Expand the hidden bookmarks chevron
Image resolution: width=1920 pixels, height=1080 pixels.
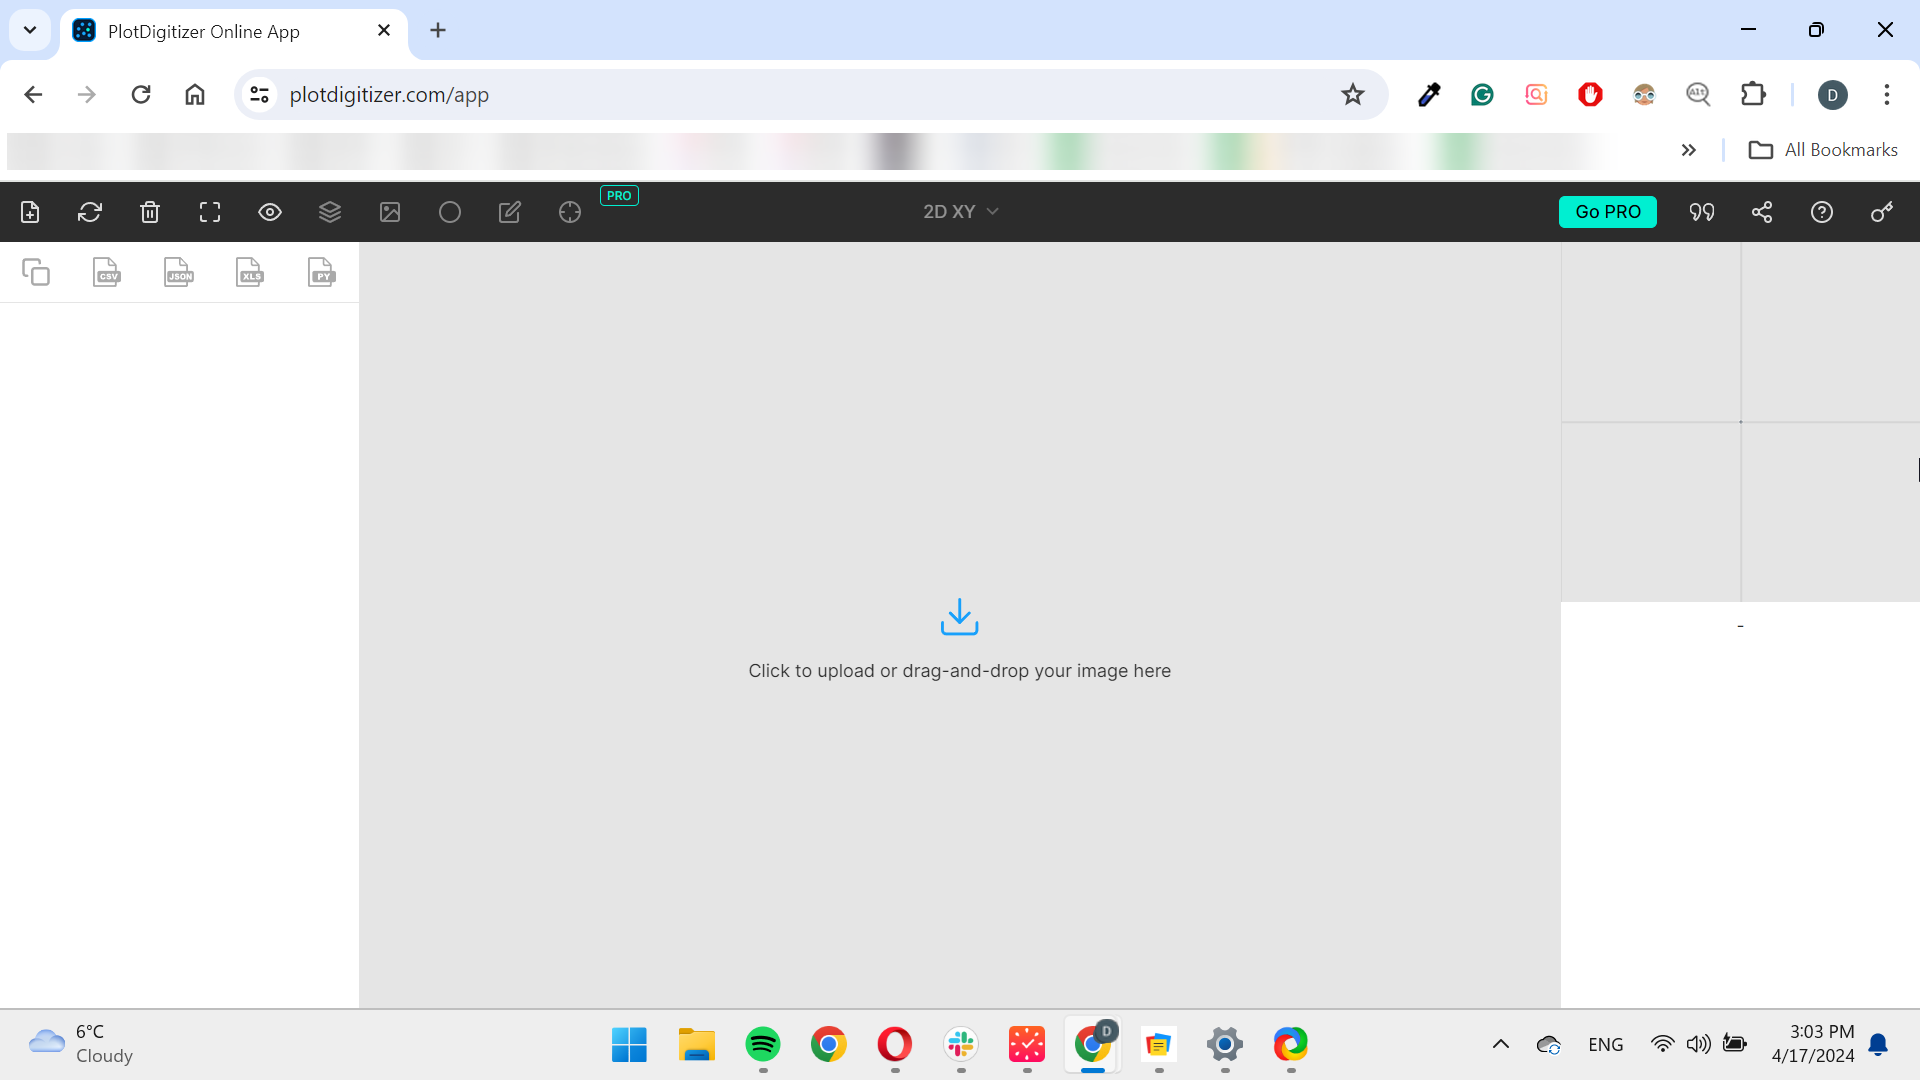1689,150
